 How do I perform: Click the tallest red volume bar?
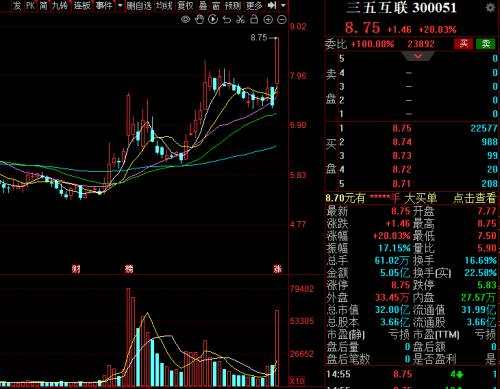(128, 337)
